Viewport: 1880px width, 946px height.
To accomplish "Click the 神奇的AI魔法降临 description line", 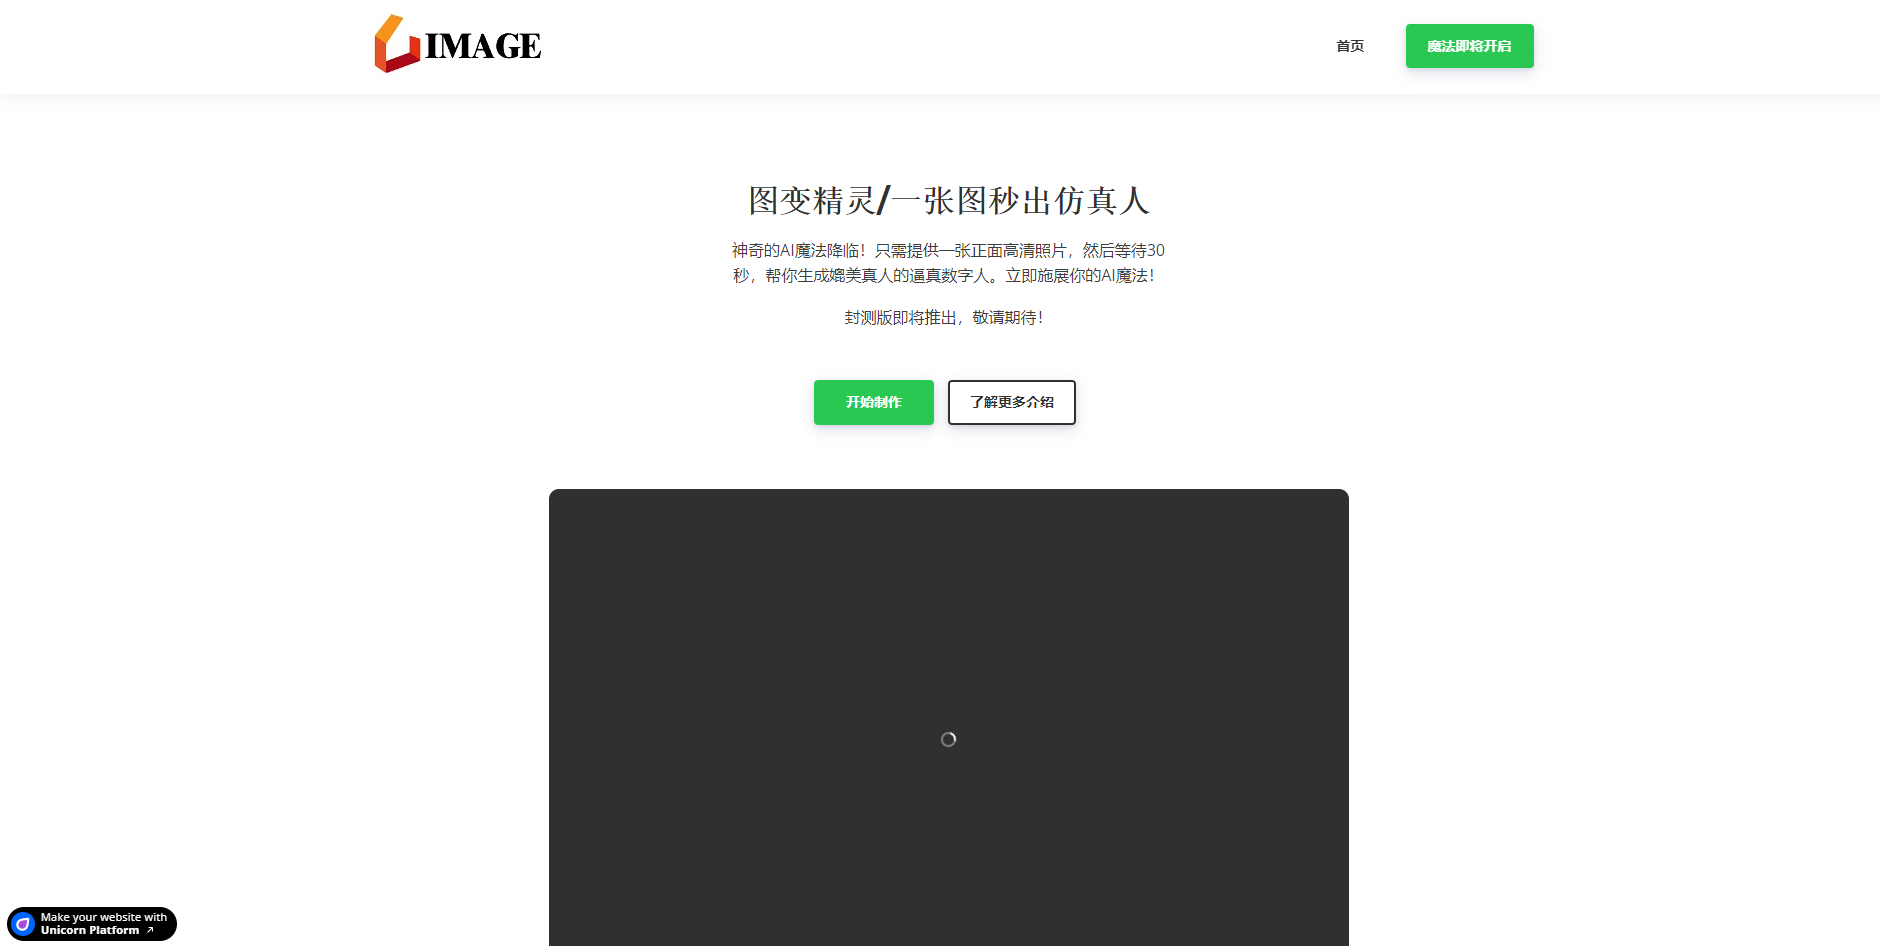I will (798, 250).
